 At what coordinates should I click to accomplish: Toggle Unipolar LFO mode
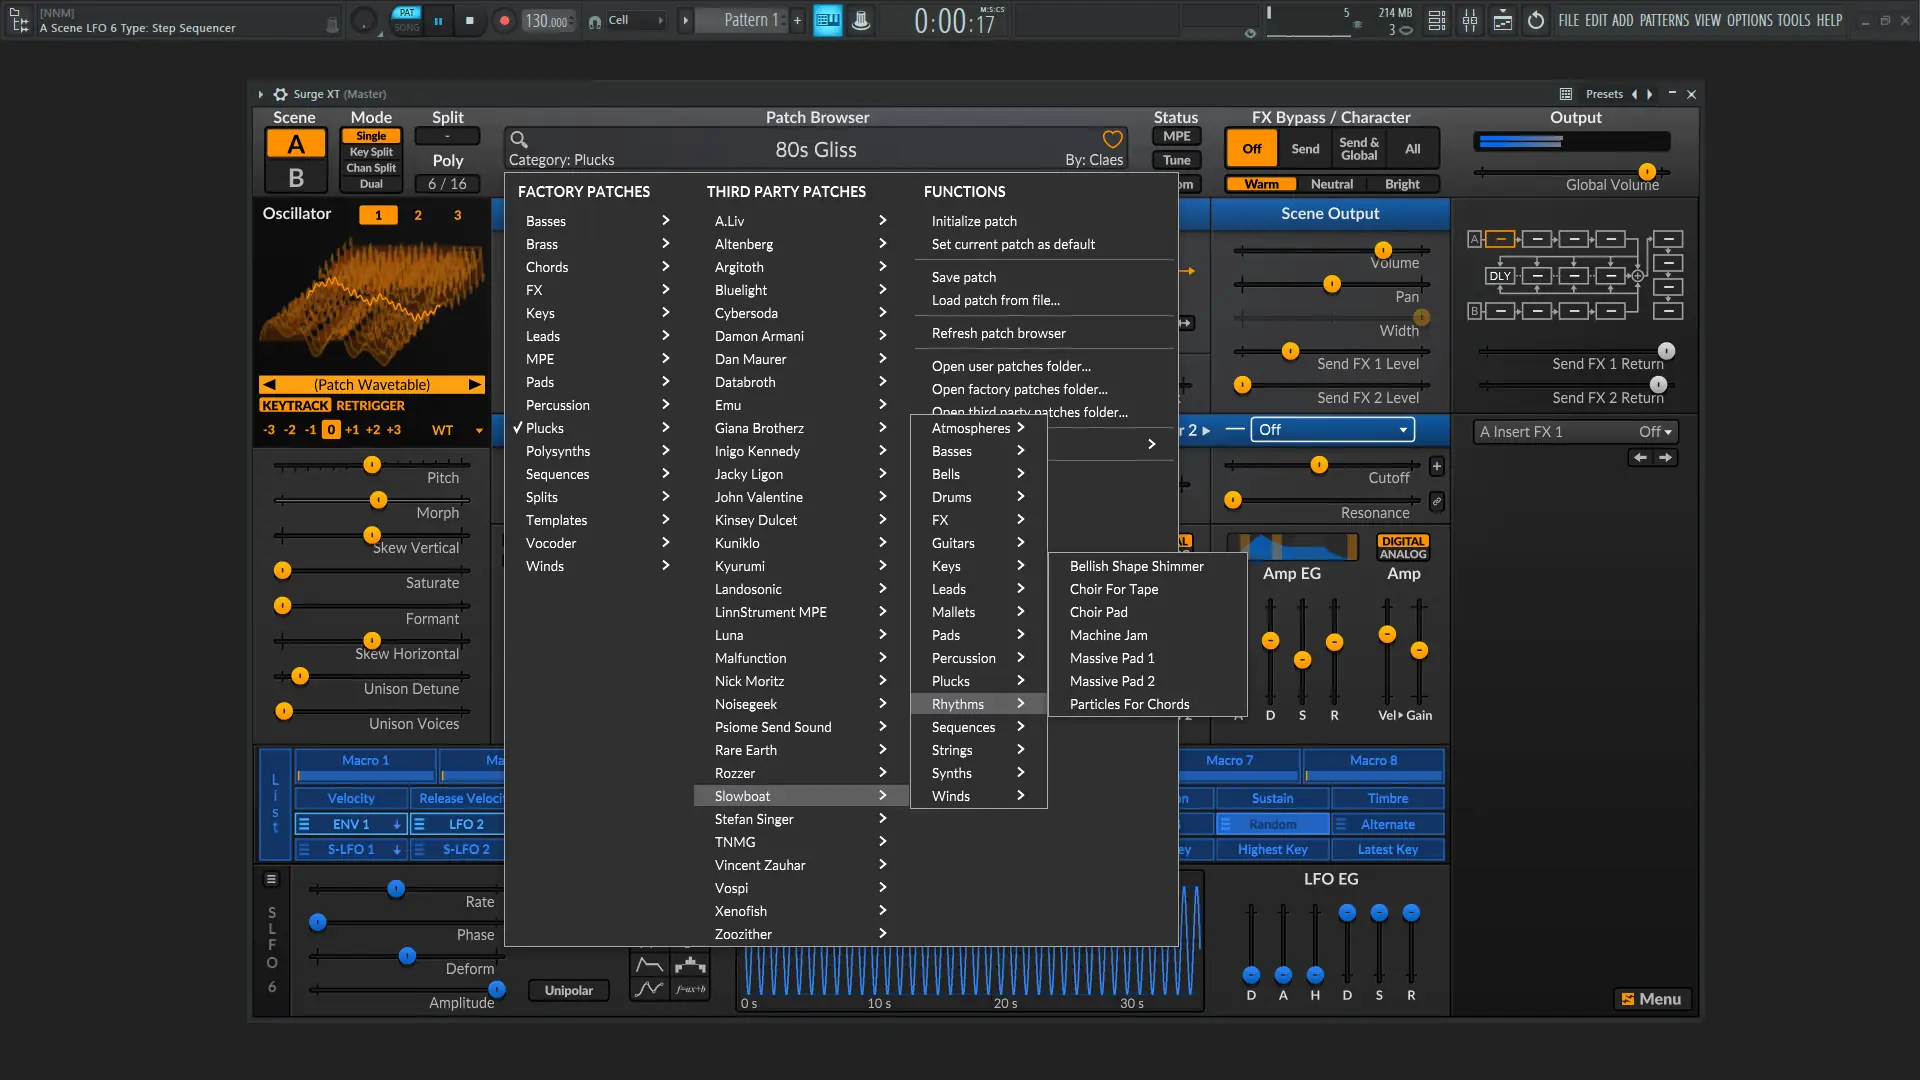568,990
